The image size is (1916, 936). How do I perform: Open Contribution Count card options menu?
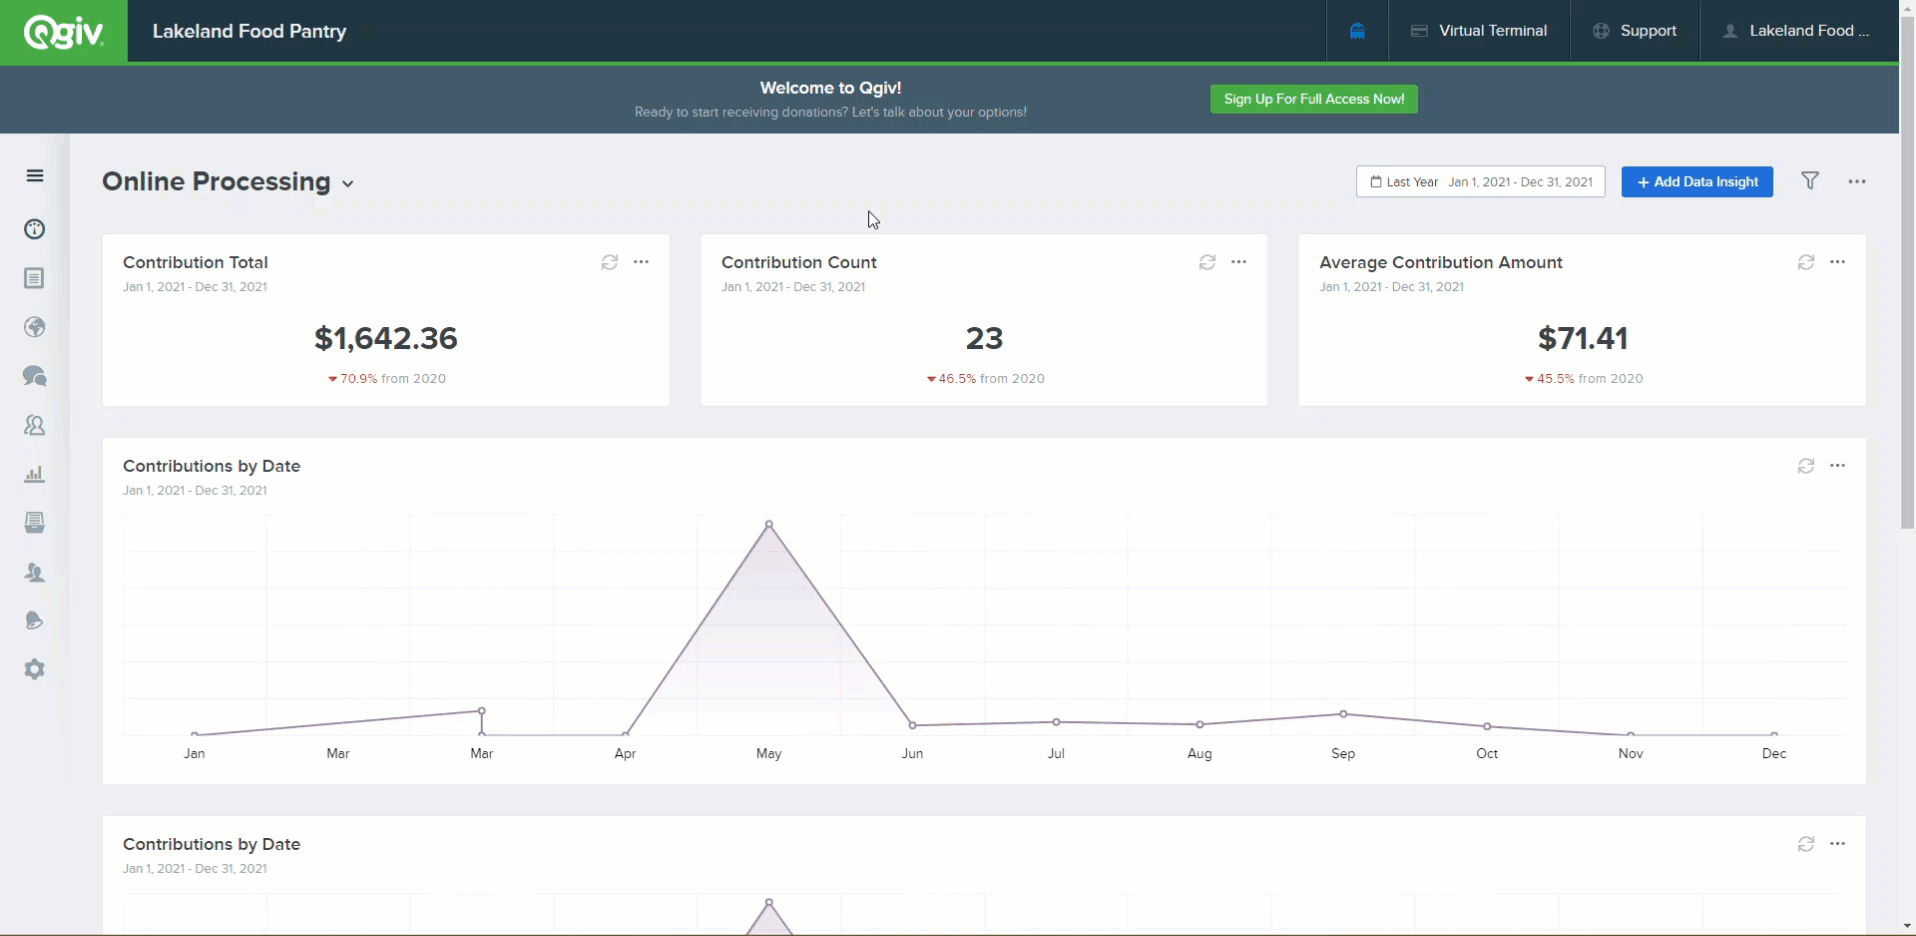coord(1239,262)
